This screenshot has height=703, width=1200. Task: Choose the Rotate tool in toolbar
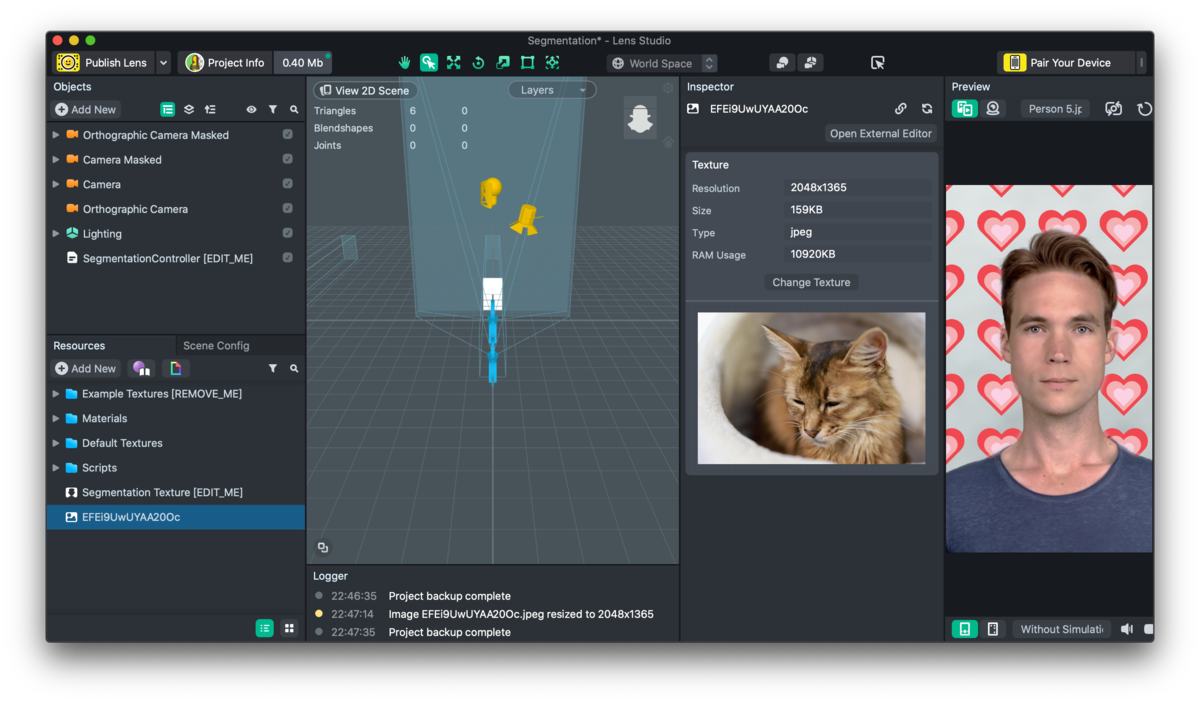(478, 62)
